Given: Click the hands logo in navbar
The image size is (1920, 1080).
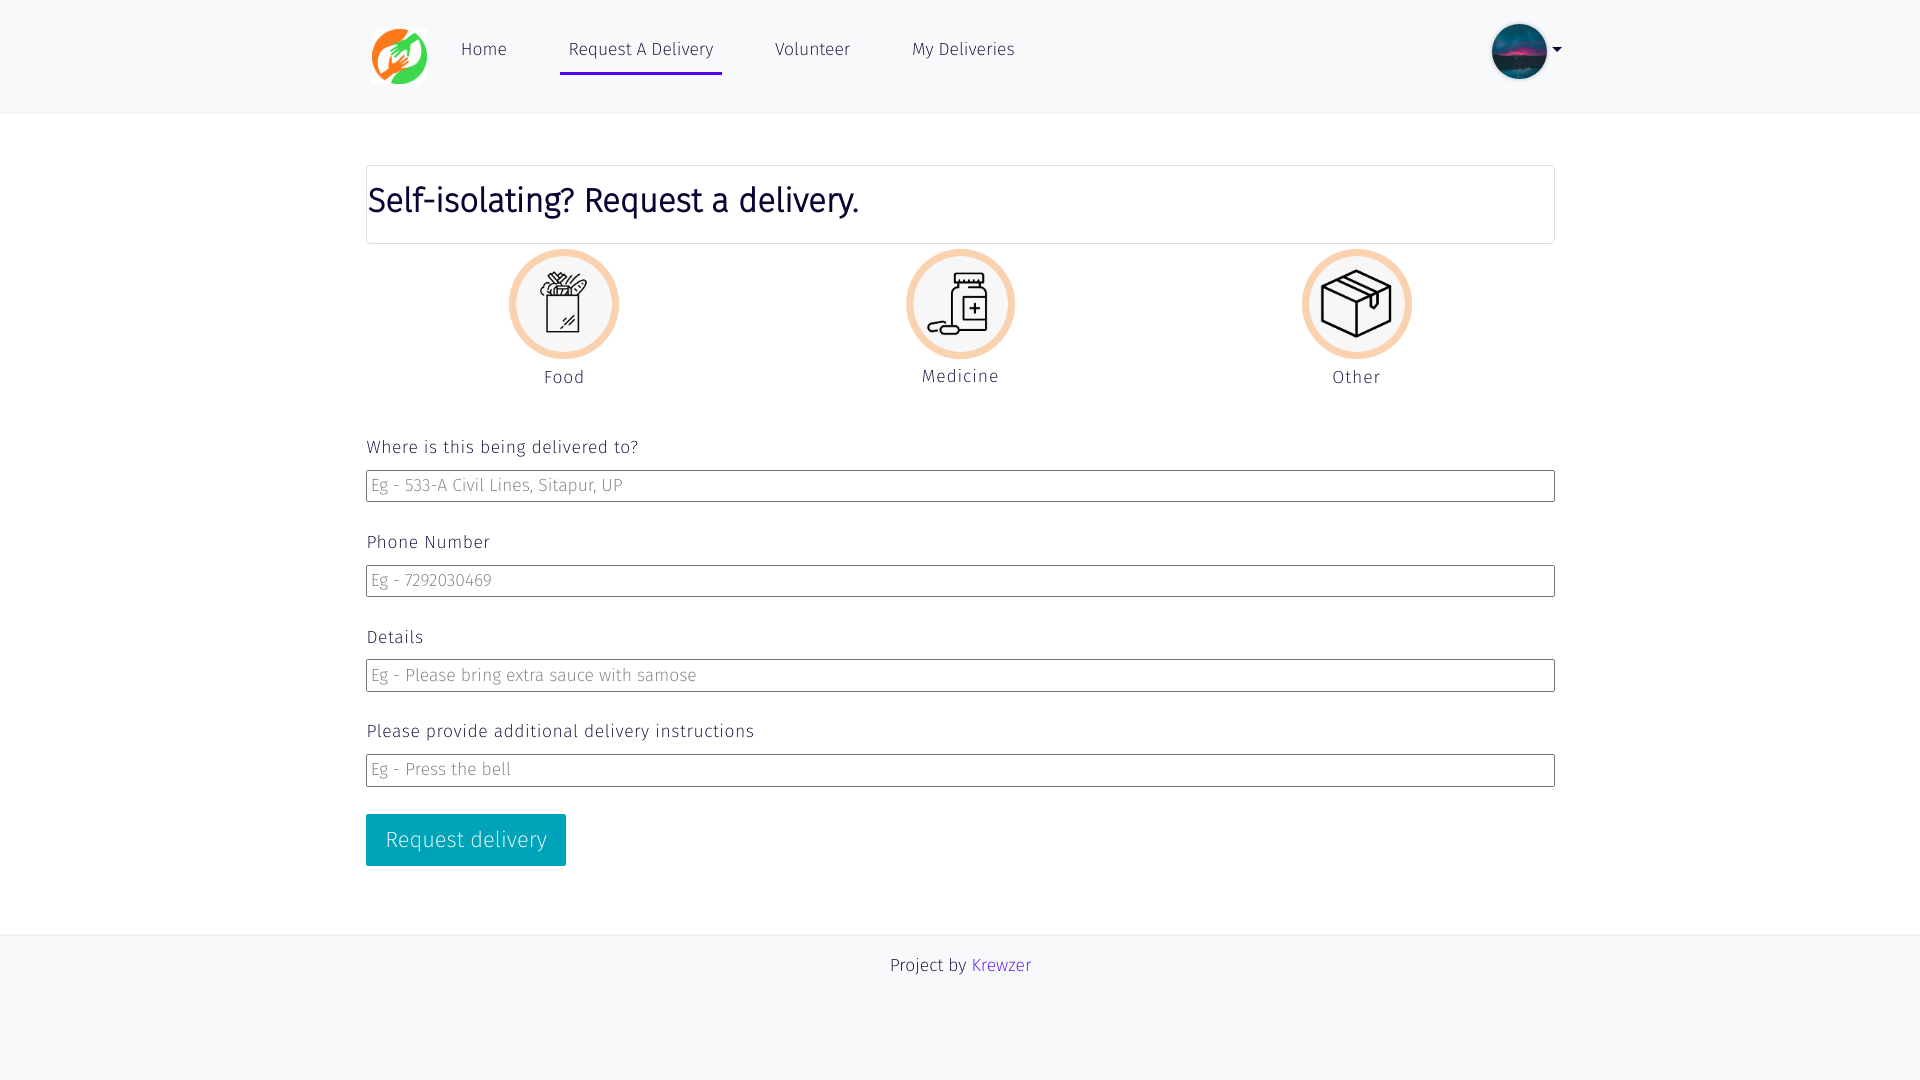Looking at the screenshot, I should click(x=399, y=56).
